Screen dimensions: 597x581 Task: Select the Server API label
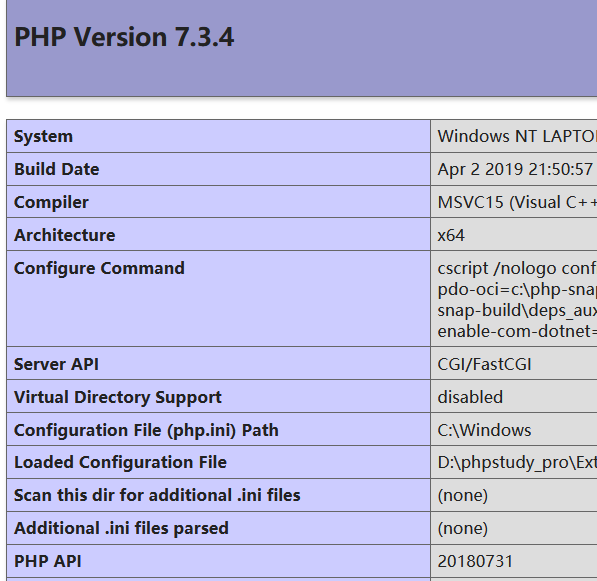pos(56,364)
